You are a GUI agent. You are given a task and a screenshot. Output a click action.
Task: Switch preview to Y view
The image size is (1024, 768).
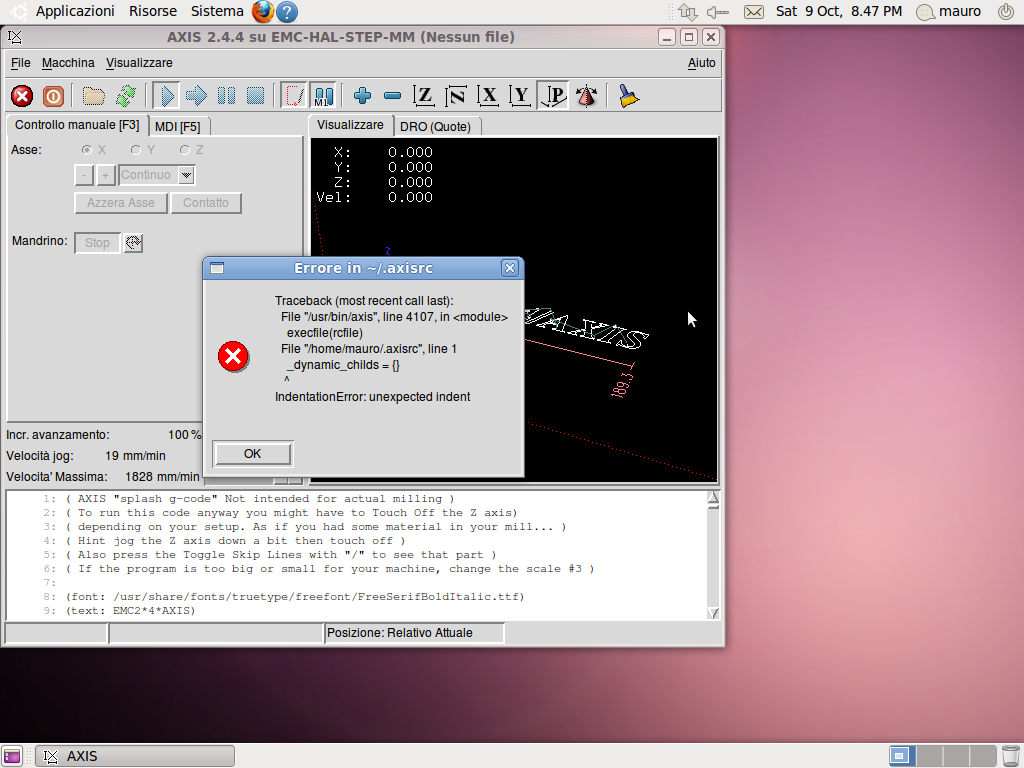520,96
